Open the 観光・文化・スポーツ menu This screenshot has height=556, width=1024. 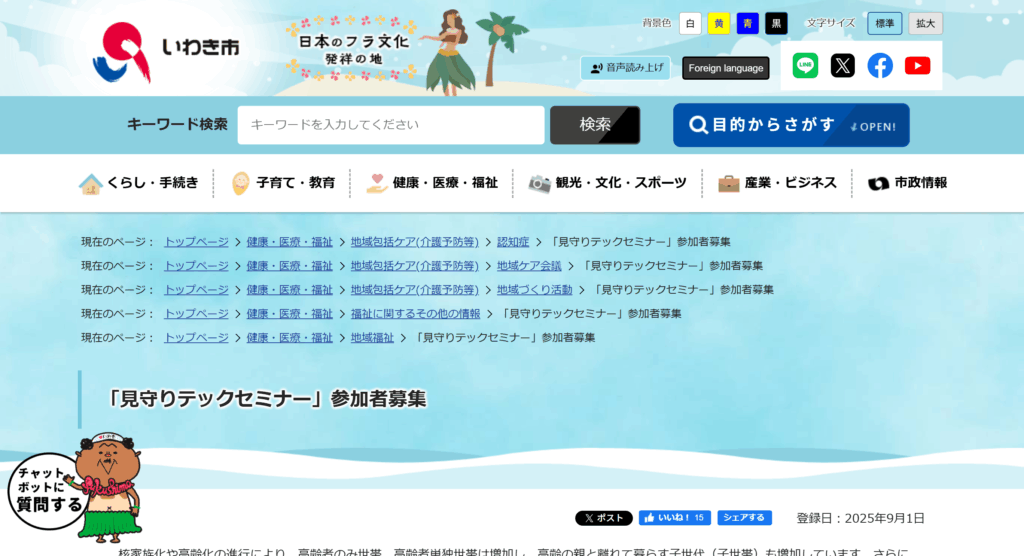(x=608, y=183)
